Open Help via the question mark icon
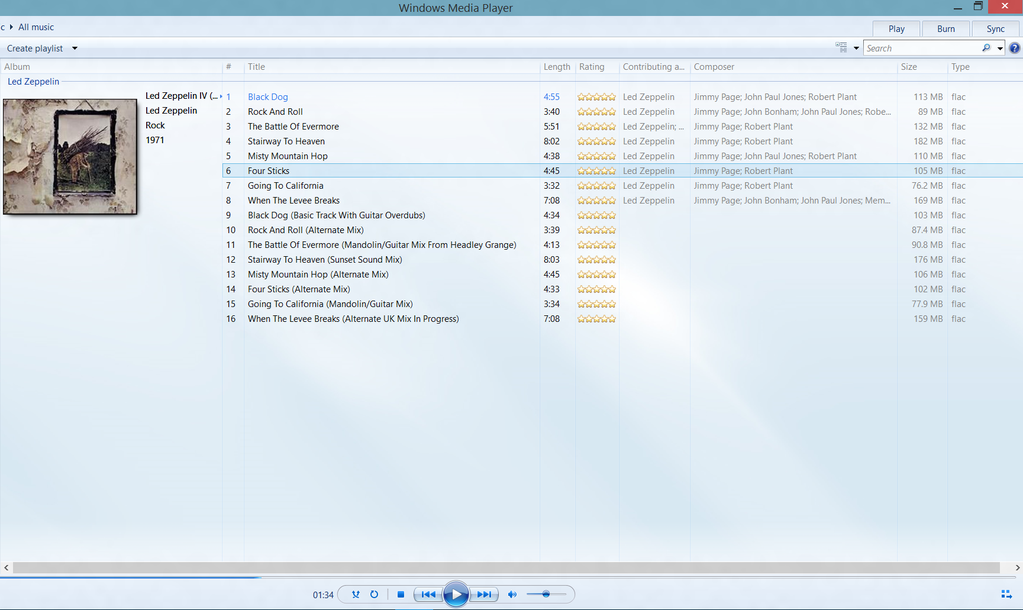Screen dimensions: 1023x610 1014,48
